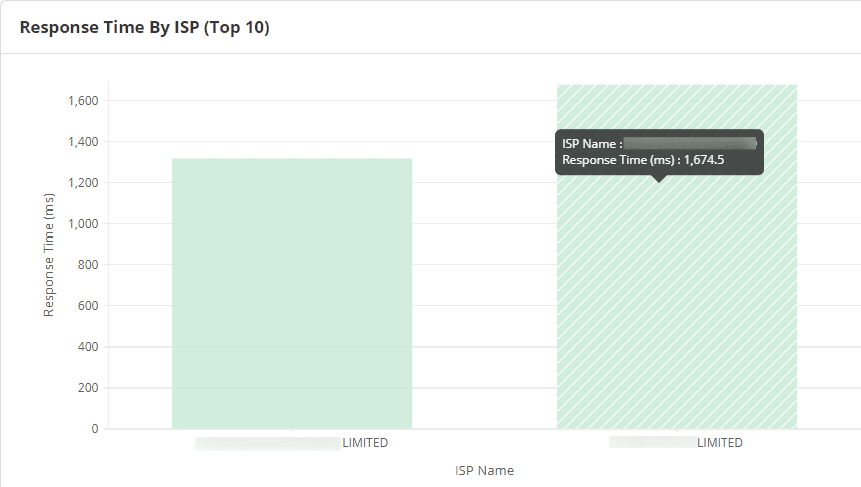The image size is (861, 487).
Task: Click the 800 y-axis tick label
Action: point(88,265)
